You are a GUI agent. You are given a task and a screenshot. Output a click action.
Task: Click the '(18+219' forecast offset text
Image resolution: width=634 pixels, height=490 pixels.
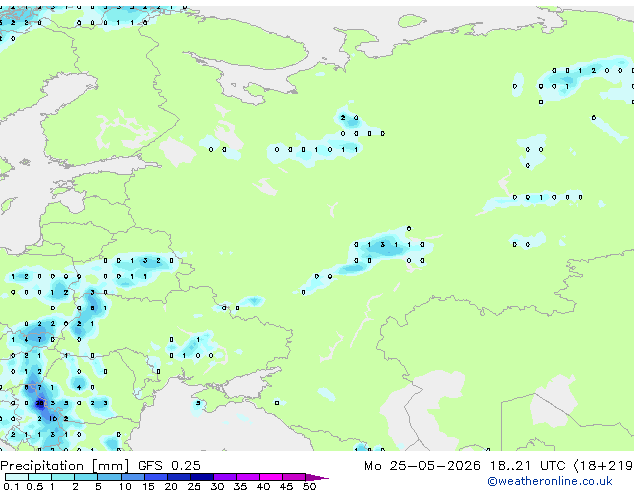point(604,466)
